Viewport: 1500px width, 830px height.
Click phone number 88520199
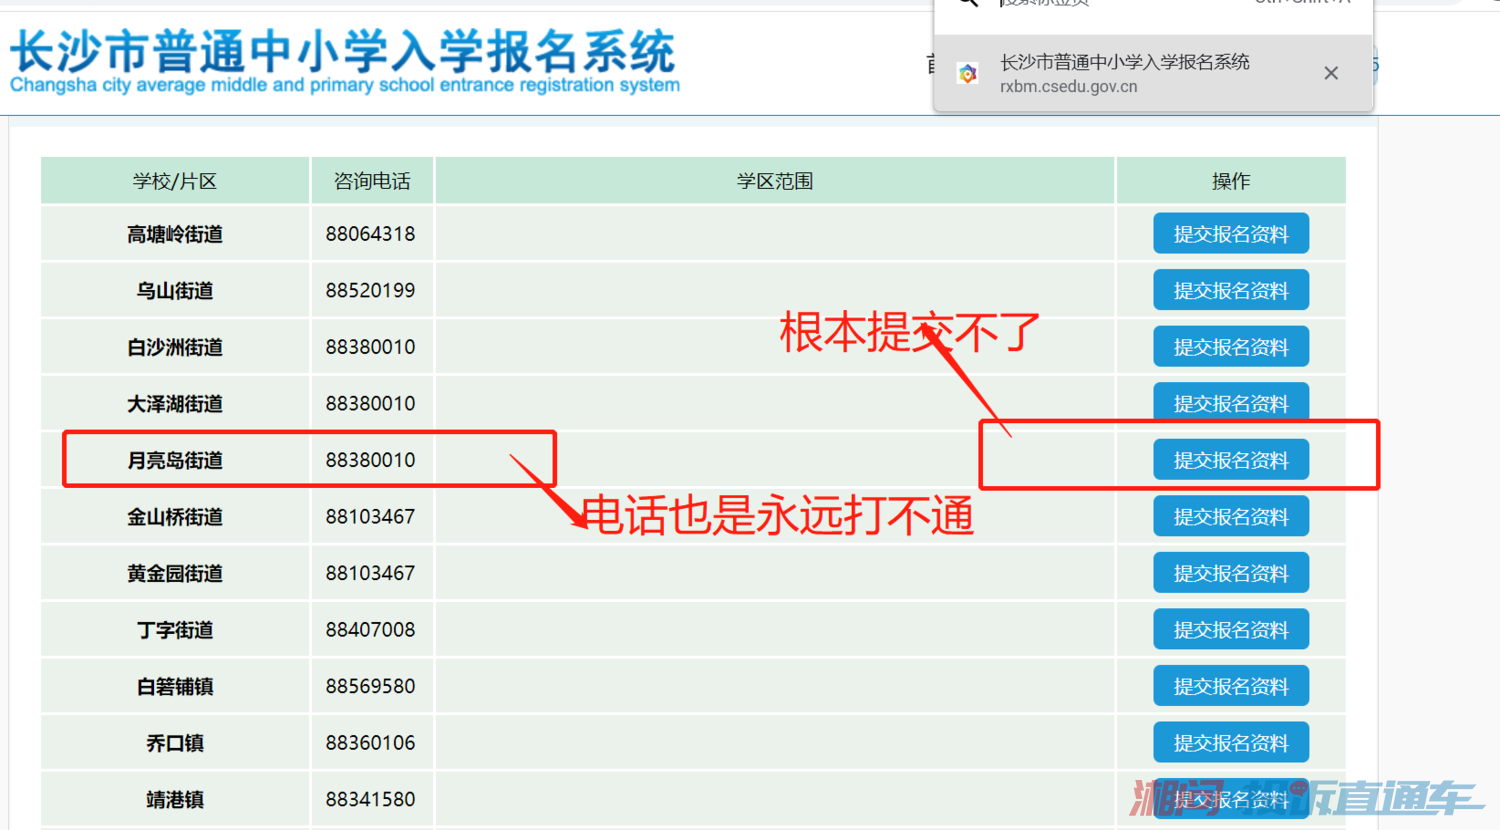(x=370, y=290)
